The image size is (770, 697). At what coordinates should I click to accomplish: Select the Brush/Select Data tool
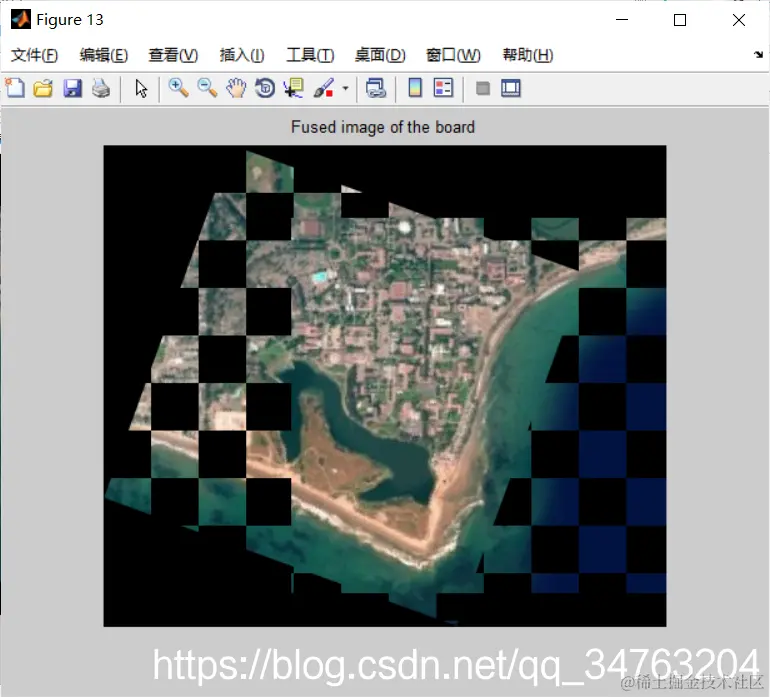[324, 88]
